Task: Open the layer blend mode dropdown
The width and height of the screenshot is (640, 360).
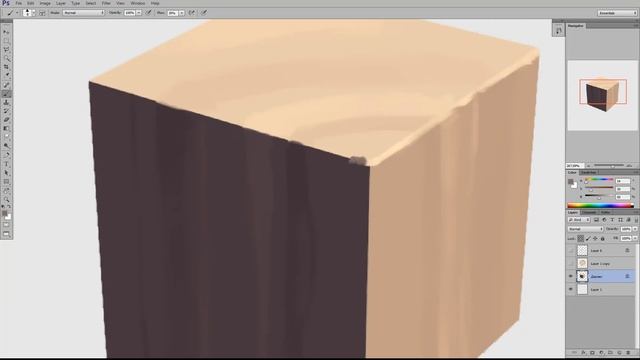Action: (x=585, y=229)
